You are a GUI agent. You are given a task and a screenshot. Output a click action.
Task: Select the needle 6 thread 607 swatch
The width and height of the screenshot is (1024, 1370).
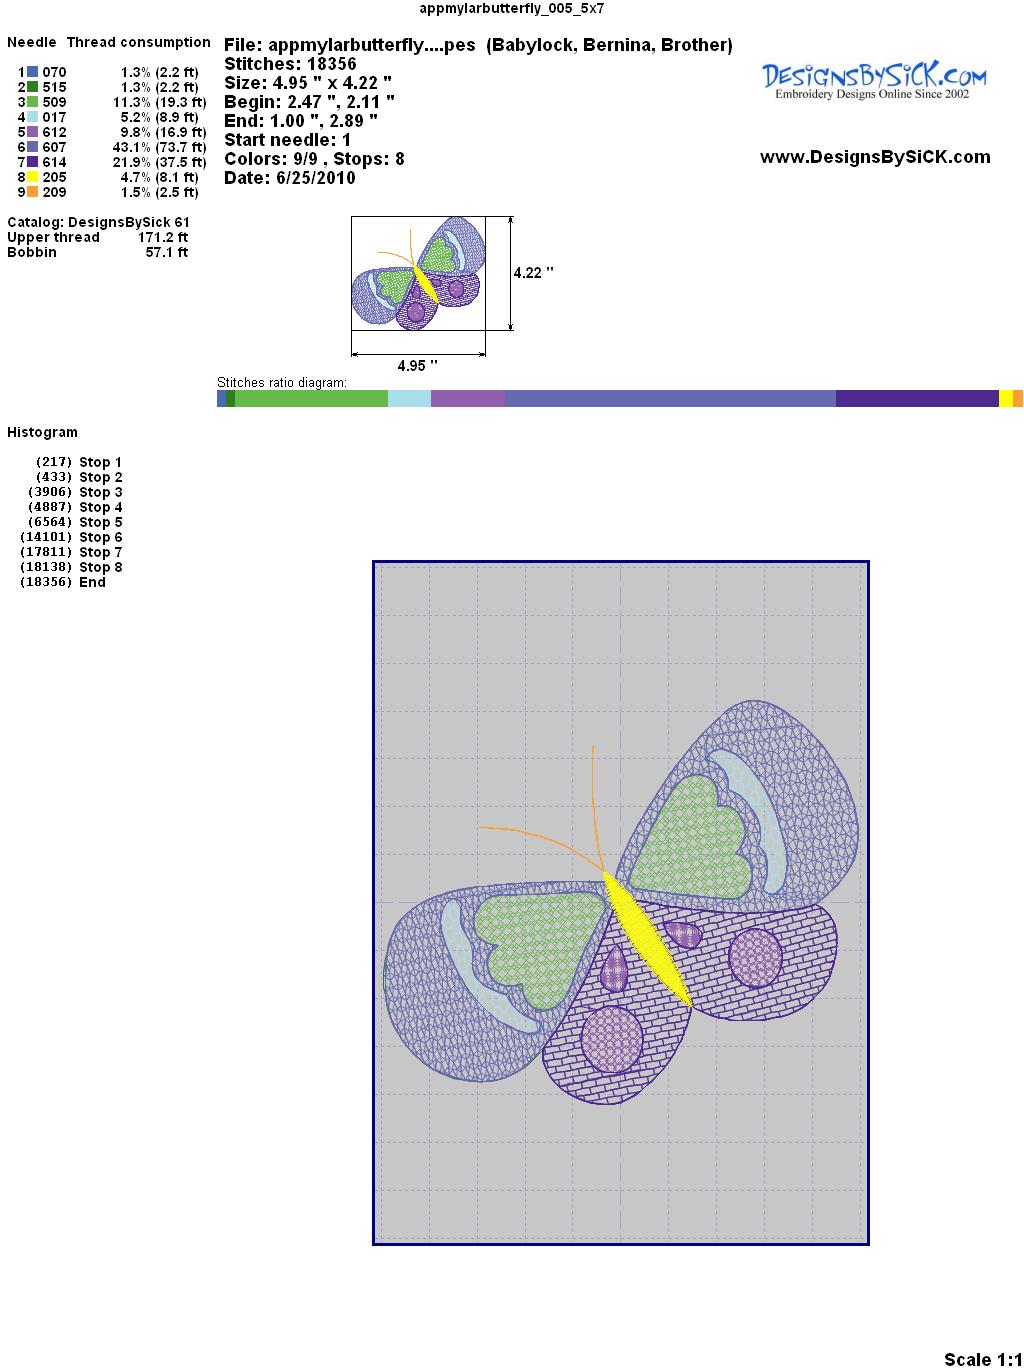[33, 147]
